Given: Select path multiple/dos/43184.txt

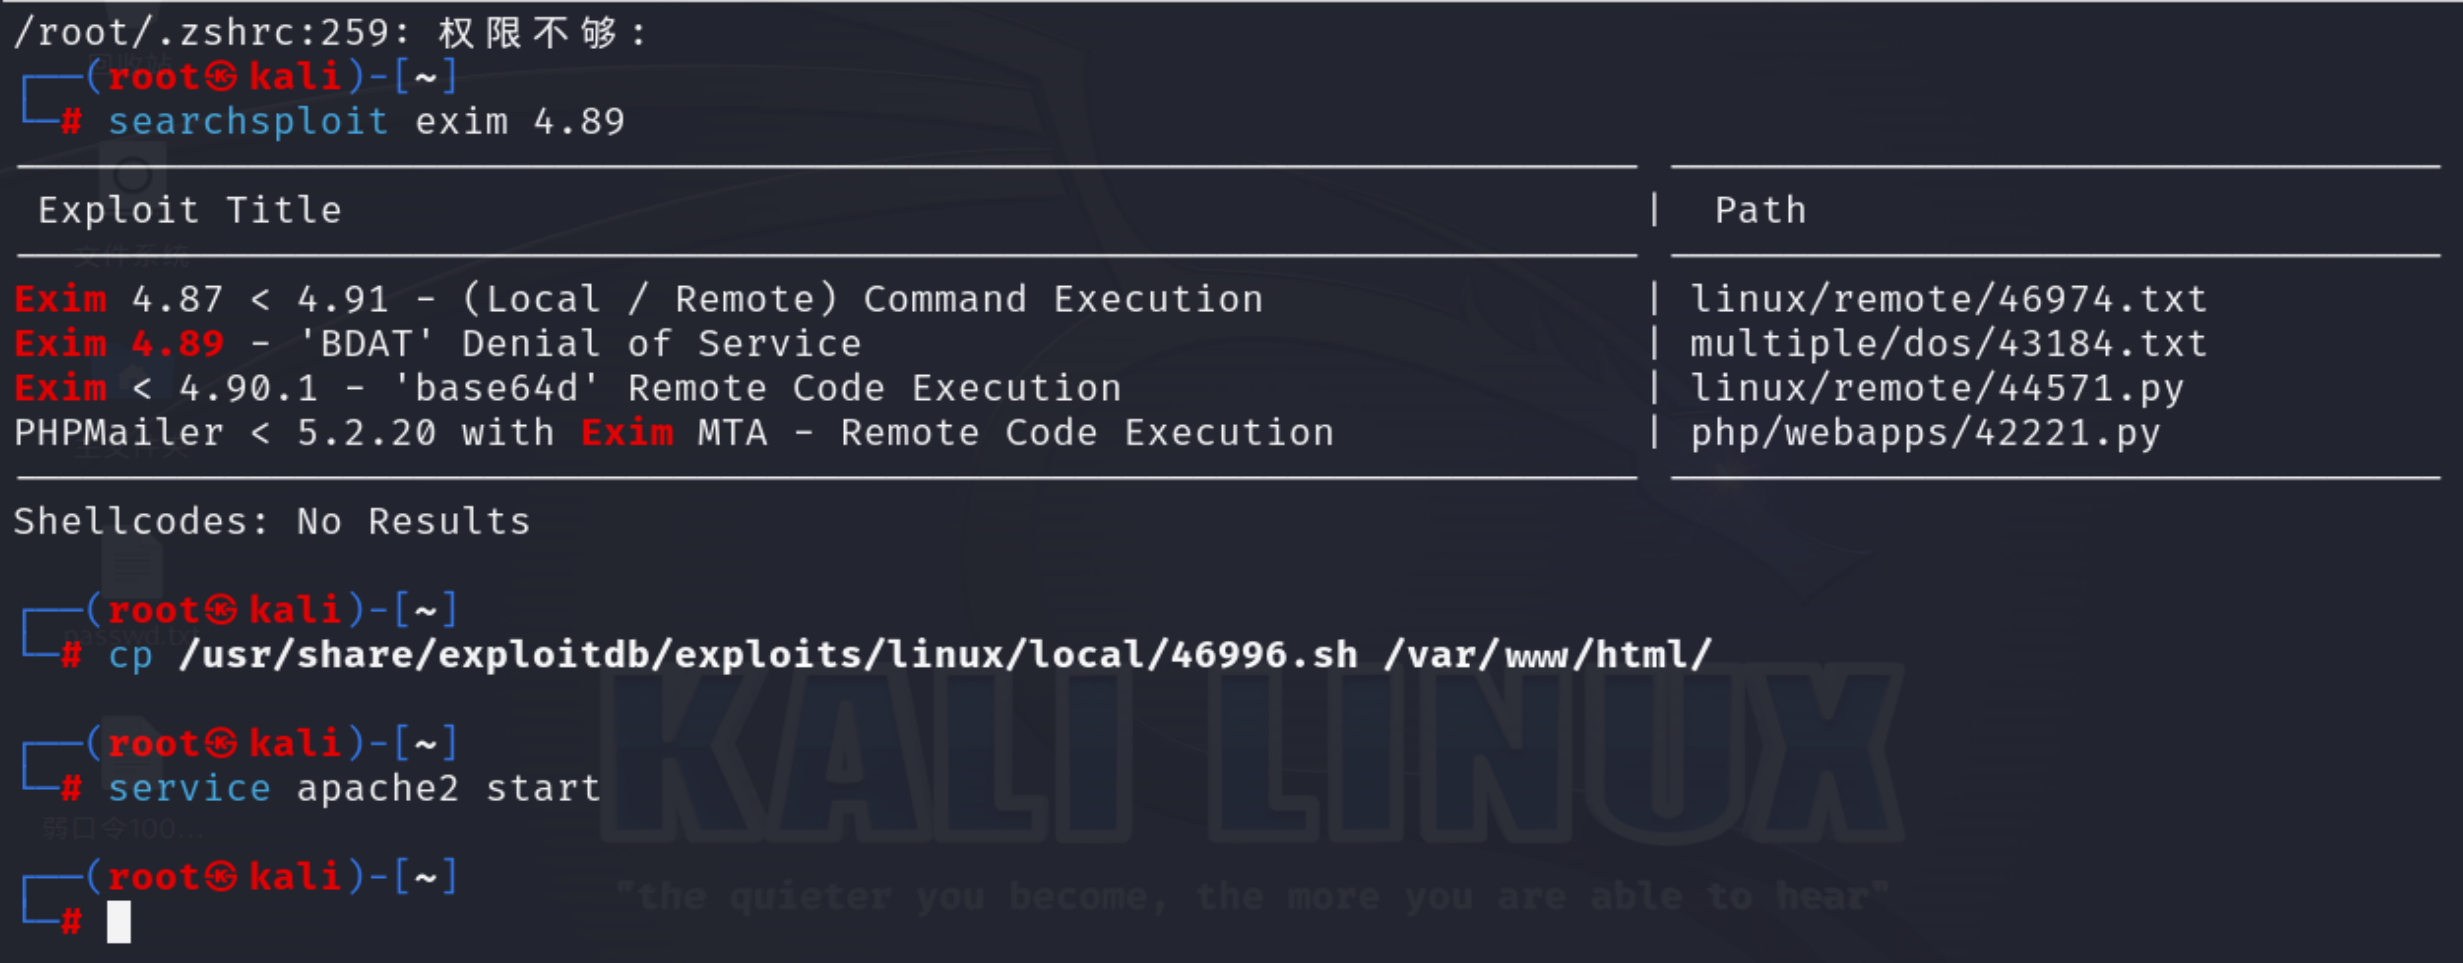Looking at the screenshot, I should pos(1948,344).
